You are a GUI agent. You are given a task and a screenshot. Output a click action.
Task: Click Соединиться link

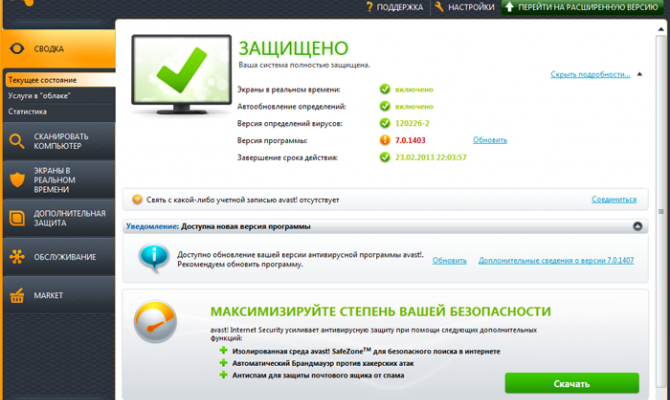click(x=614, y=199)
